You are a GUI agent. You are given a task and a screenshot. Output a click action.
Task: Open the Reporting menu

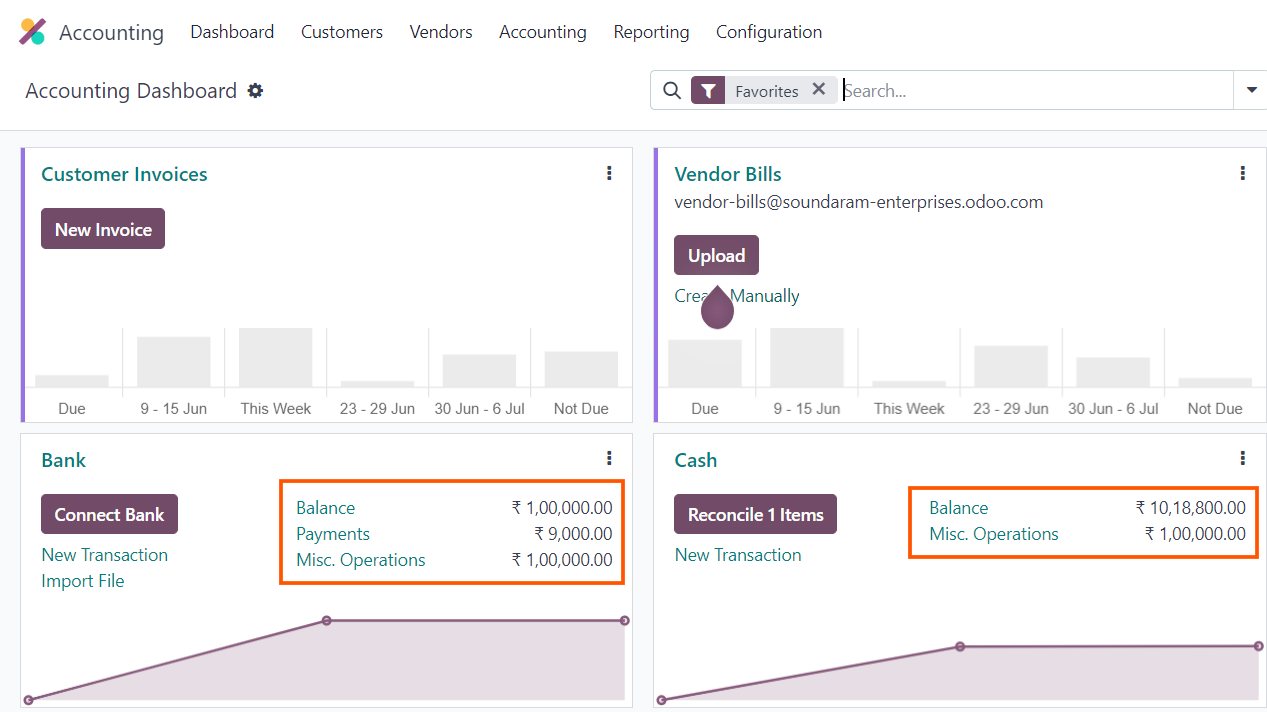coord(651,32)
